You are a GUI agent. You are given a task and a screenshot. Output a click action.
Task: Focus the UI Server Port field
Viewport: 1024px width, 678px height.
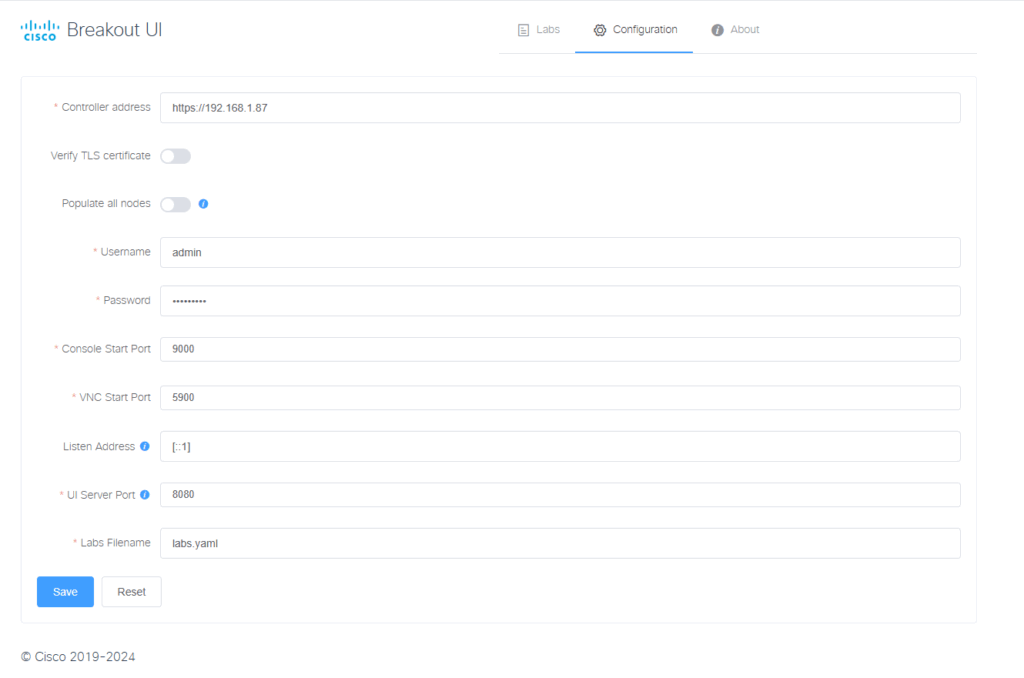[560, 494]
